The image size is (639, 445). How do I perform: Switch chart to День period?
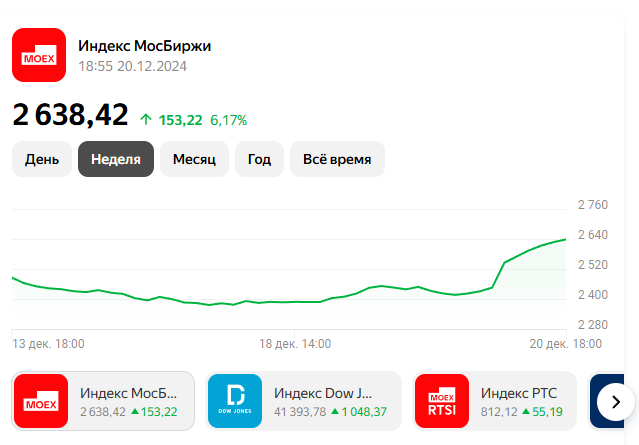tap(42, 159)
